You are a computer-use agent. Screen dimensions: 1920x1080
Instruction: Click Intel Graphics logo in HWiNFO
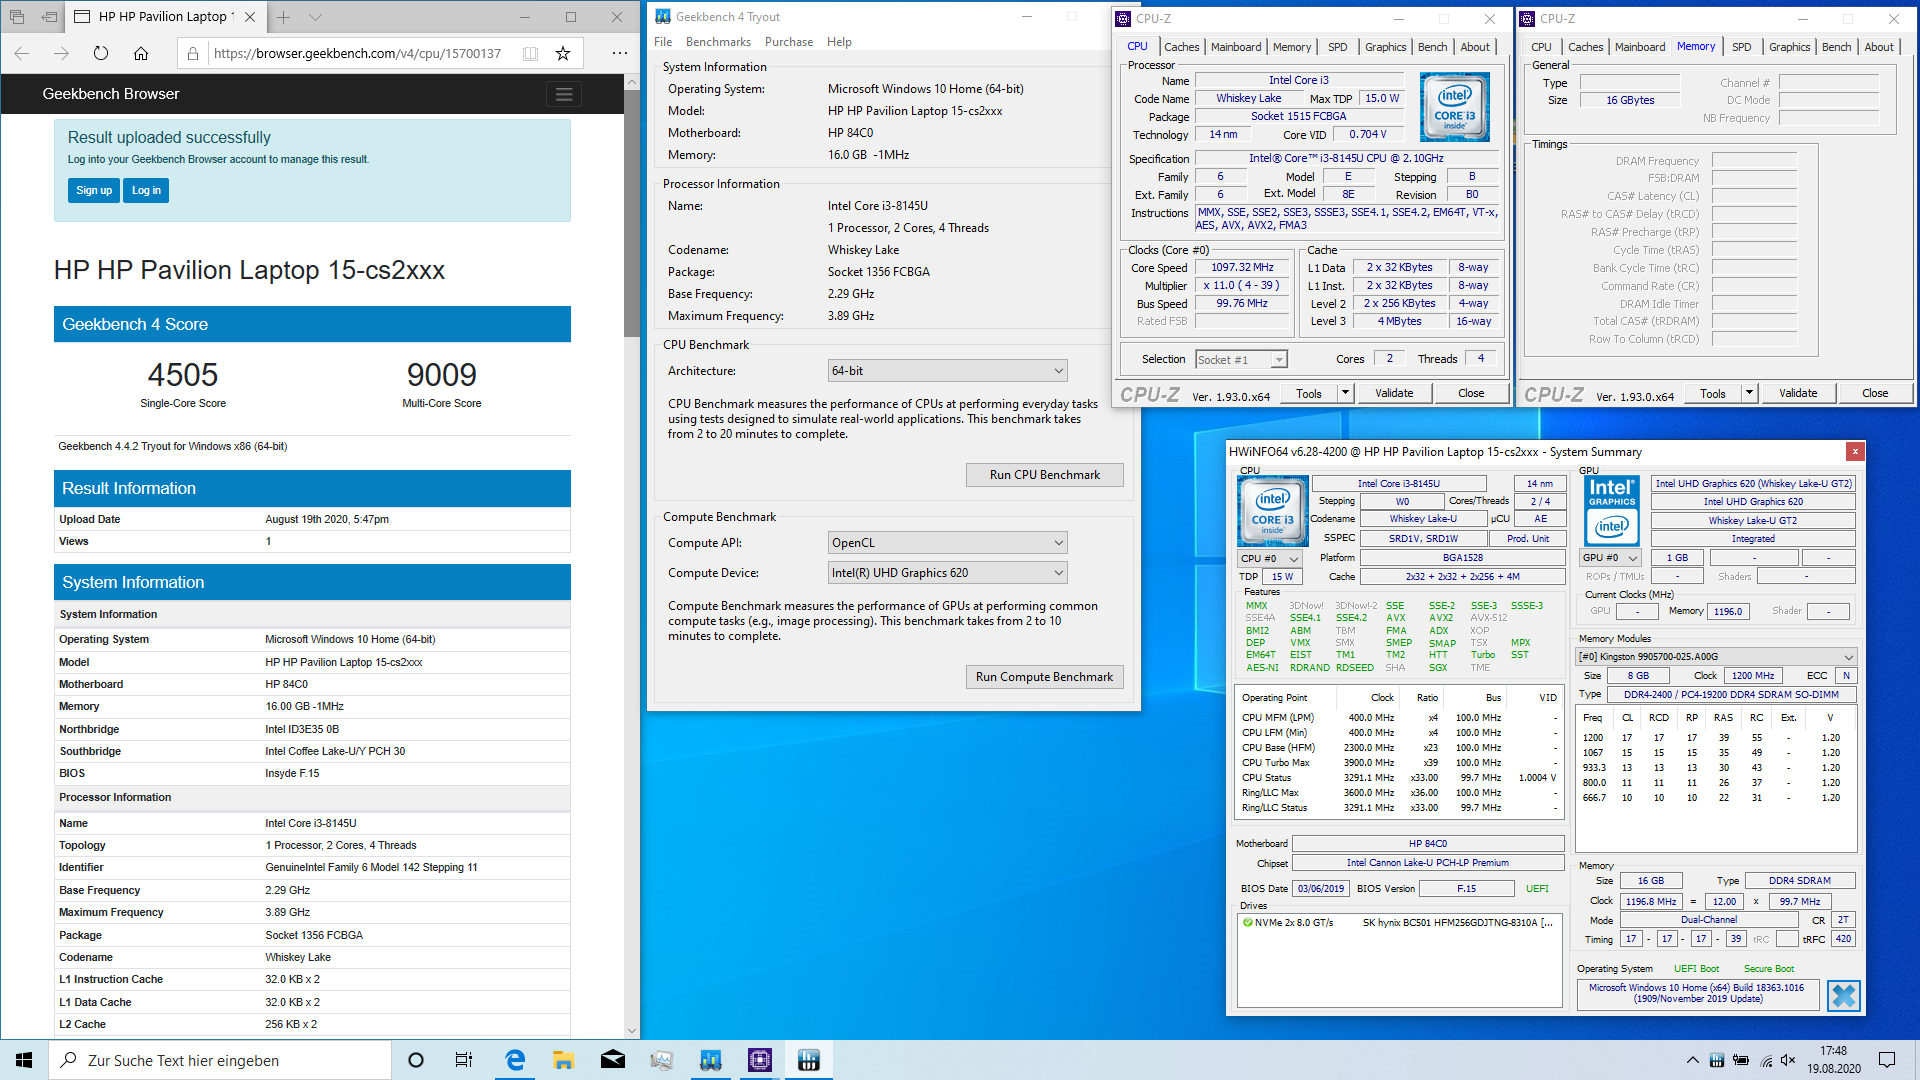coord(1612,510)
